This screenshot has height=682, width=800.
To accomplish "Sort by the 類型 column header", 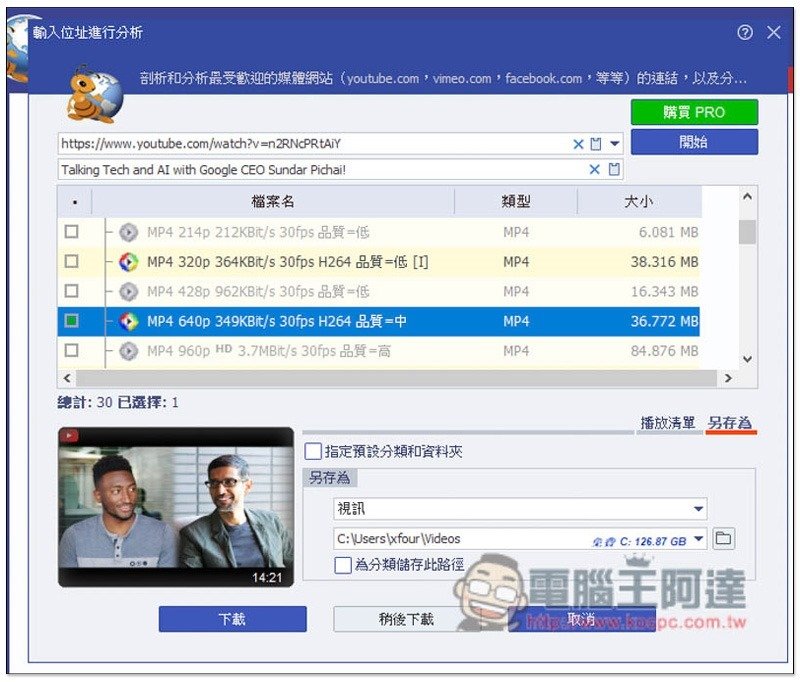I will (x=516, y=201).
